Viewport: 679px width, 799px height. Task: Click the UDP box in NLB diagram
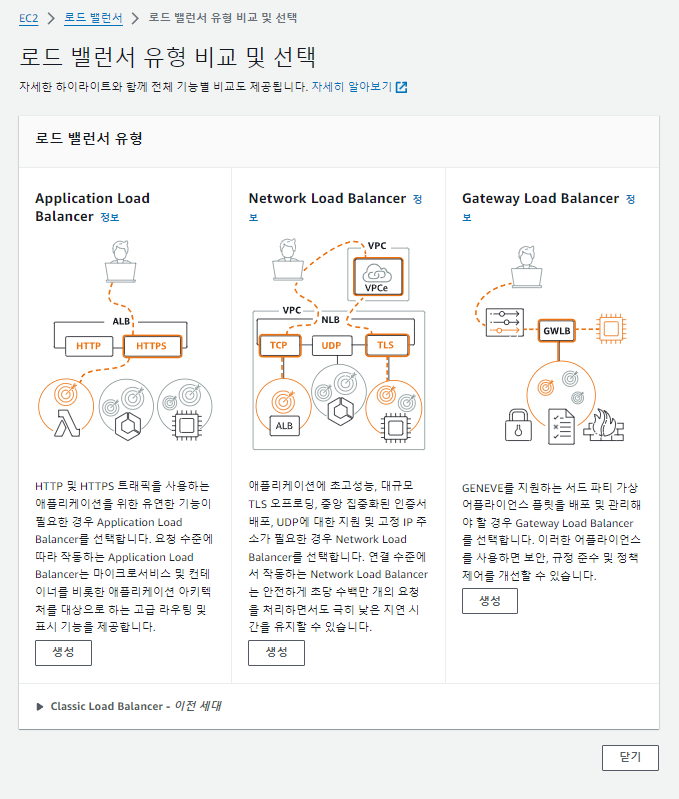pos(332,345)
